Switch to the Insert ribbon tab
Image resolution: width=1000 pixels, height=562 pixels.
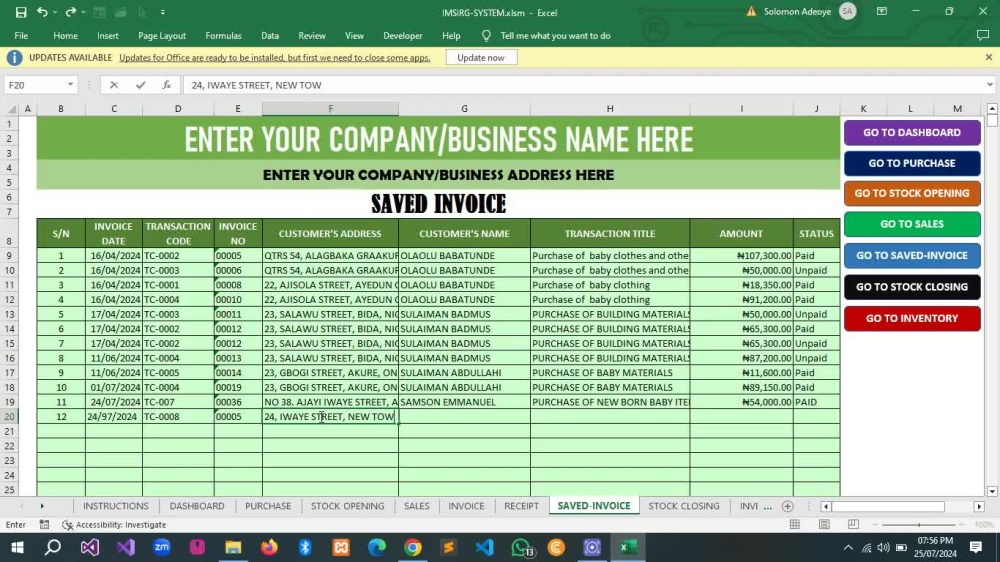(x=108, y=36)
